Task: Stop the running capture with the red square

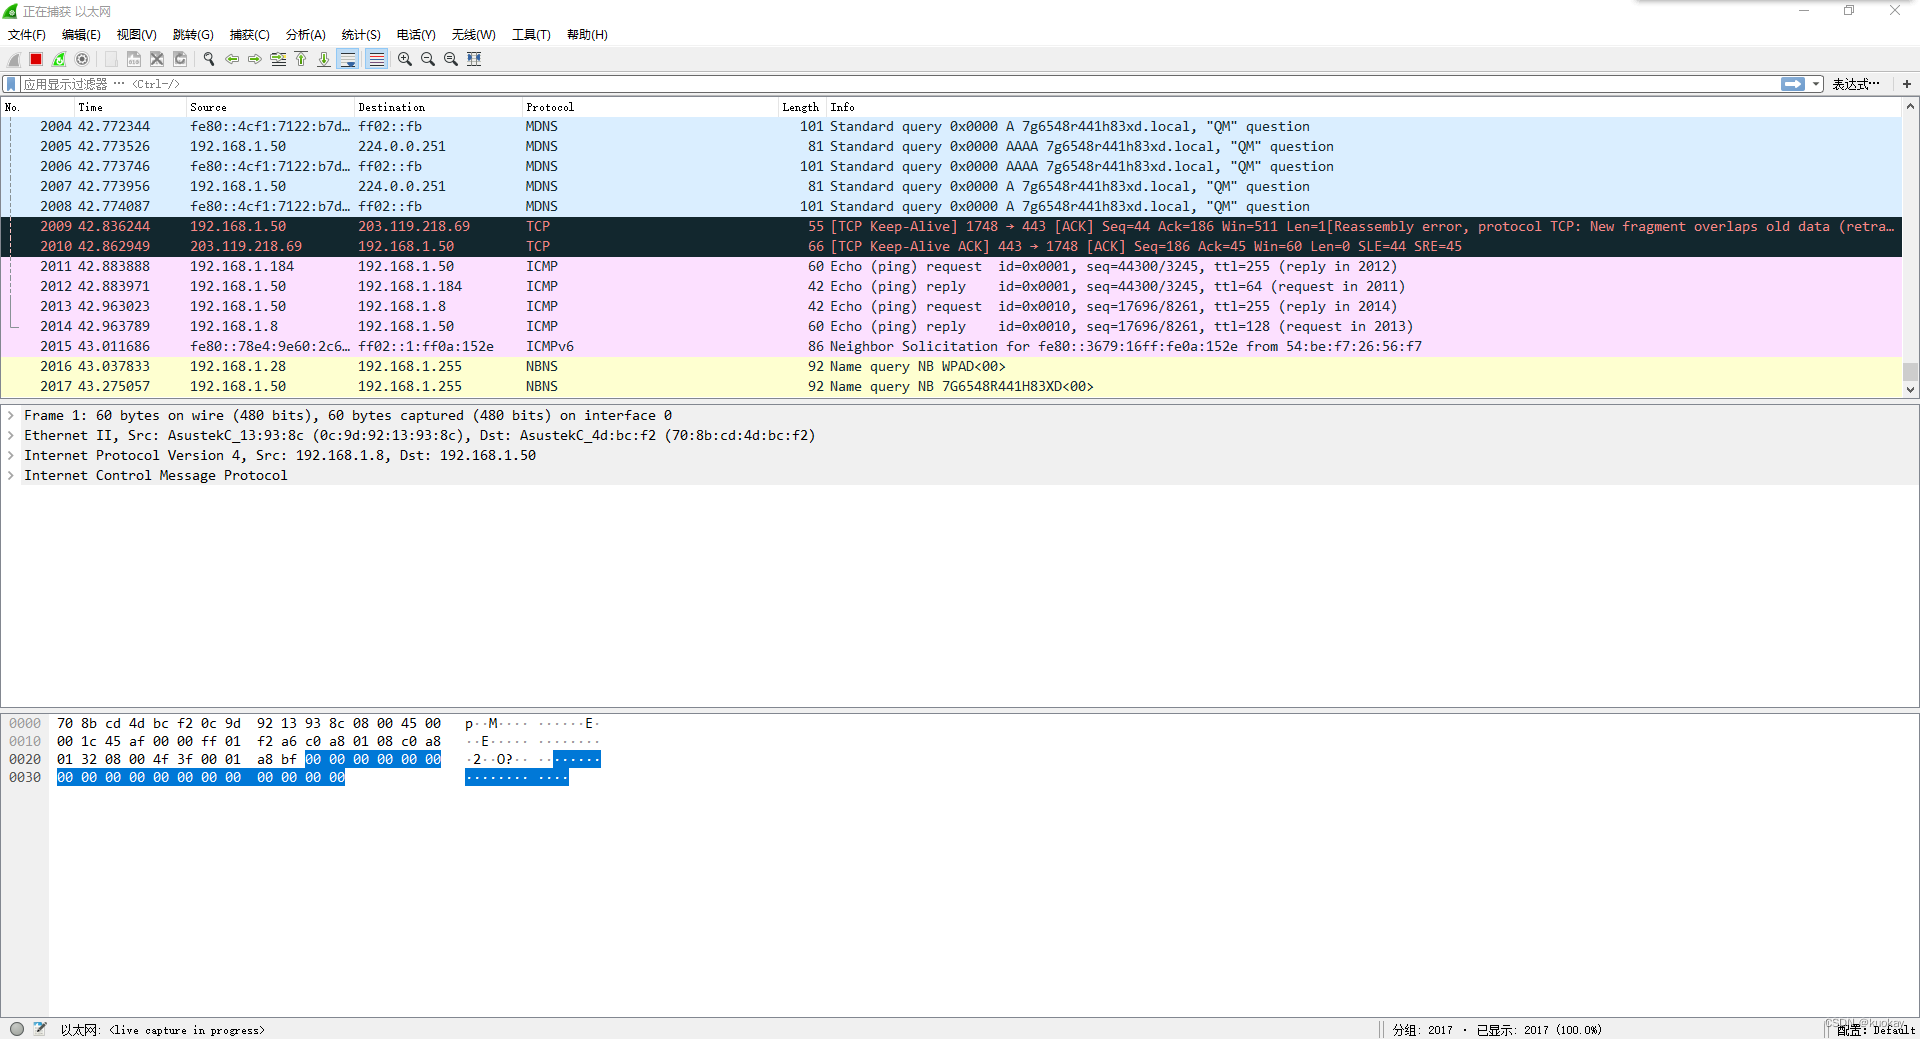Action: click(36, 59)
